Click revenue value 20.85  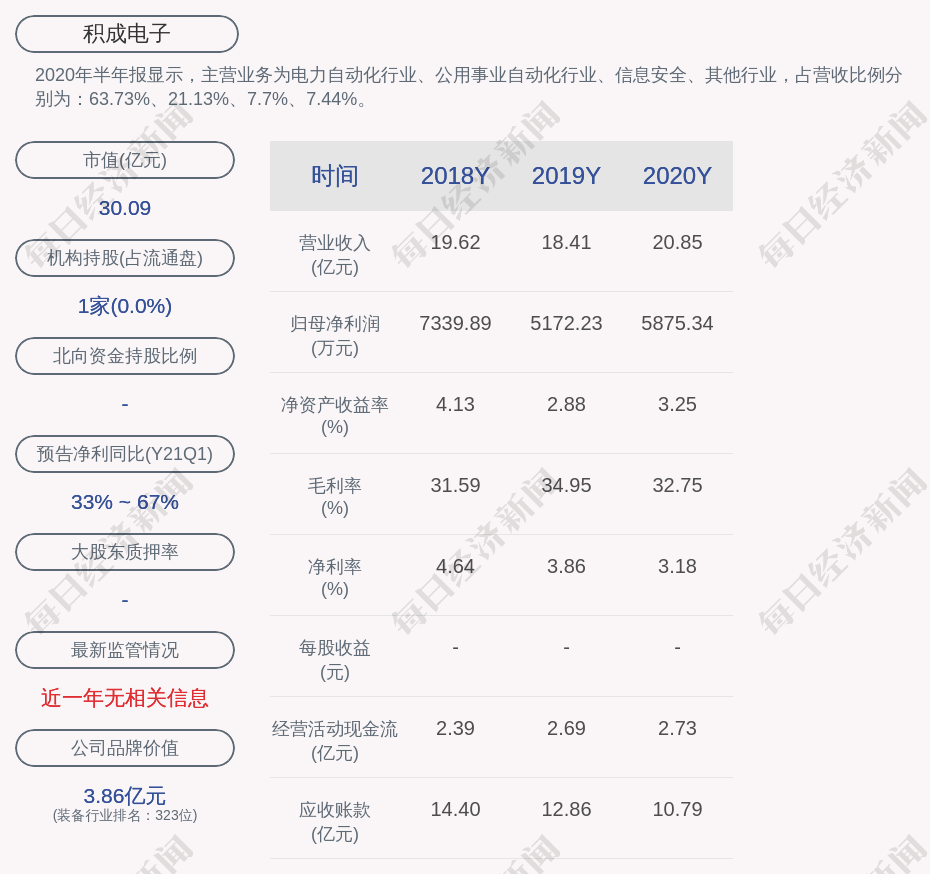[x=677, y=243]
